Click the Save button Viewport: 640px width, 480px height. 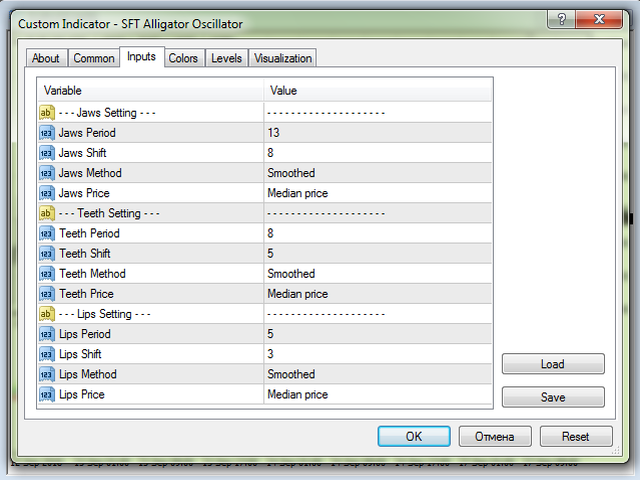553,397
